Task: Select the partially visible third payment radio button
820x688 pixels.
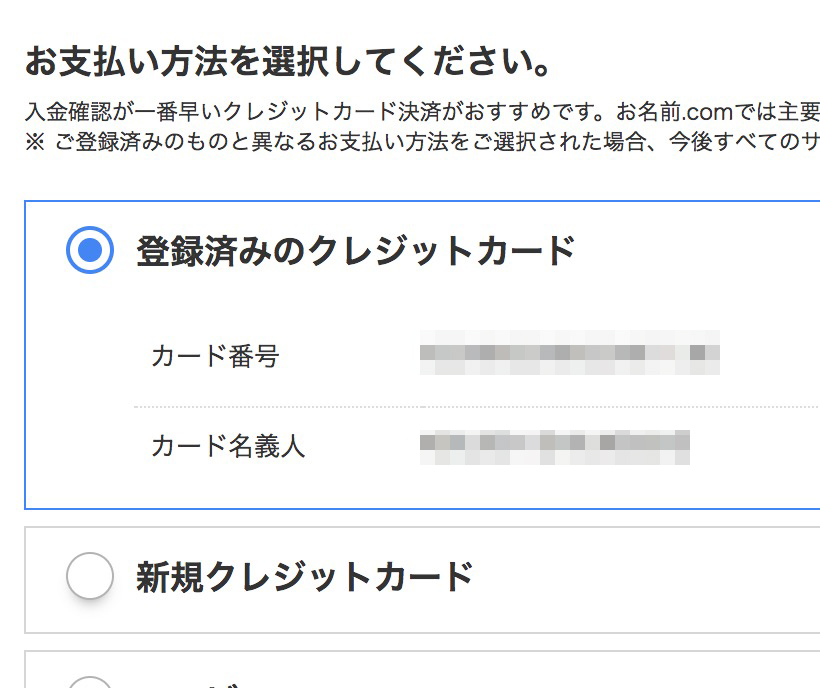Action: 90,682
